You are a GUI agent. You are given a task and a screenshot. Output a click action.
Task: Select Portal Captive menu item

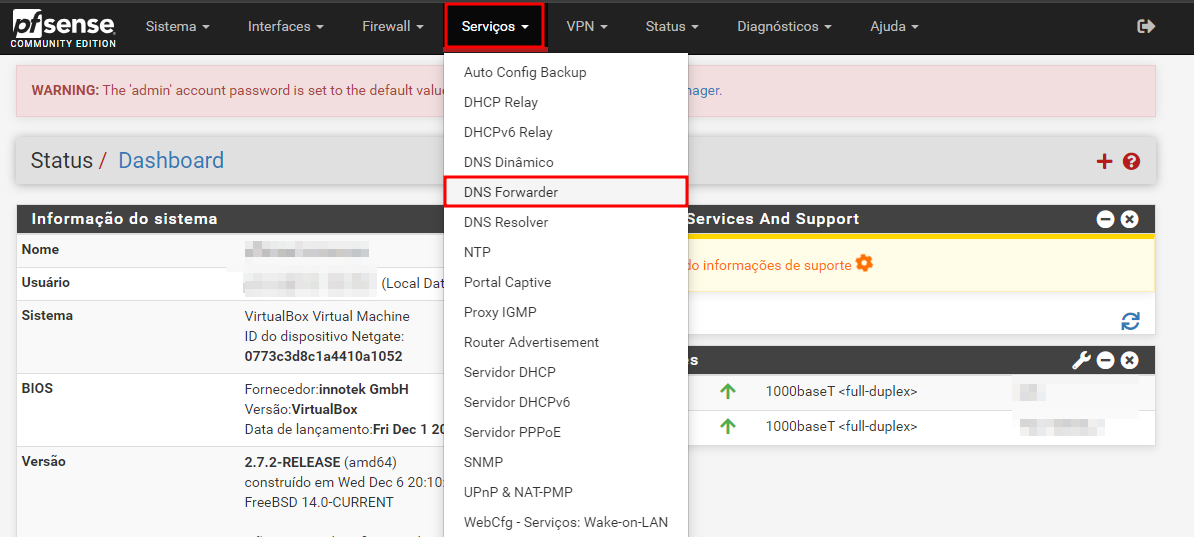point(507,282)
